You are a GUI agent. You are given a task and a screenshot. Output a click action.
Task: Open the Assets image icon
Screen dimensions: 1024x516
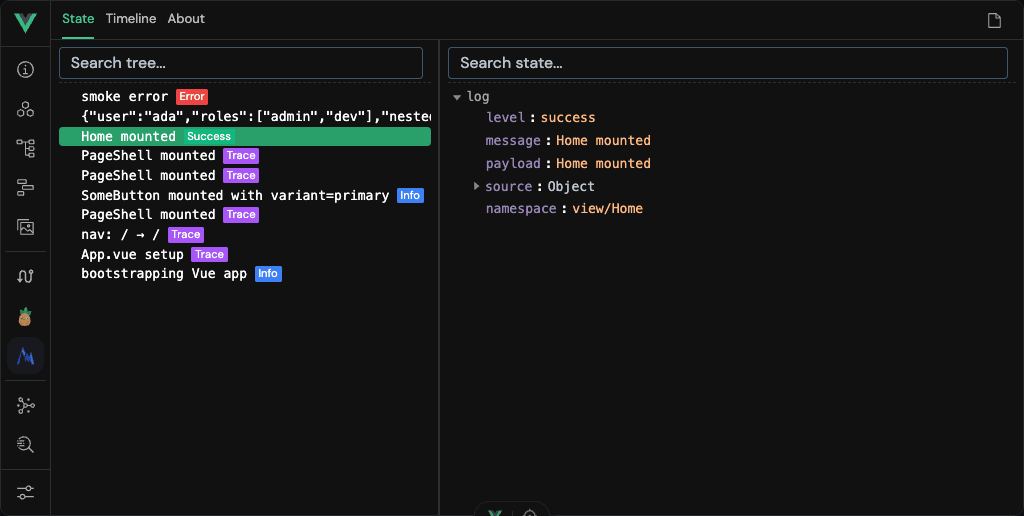point(25,227)
